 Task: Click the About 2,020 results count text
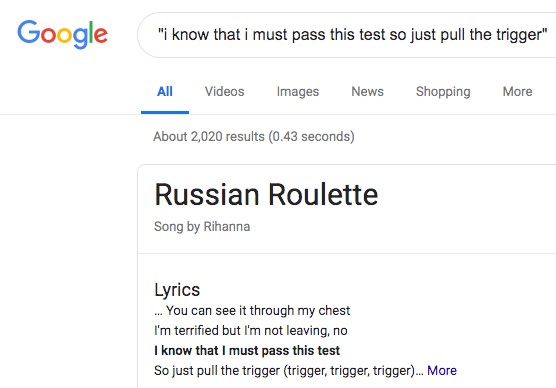point(254,137)
